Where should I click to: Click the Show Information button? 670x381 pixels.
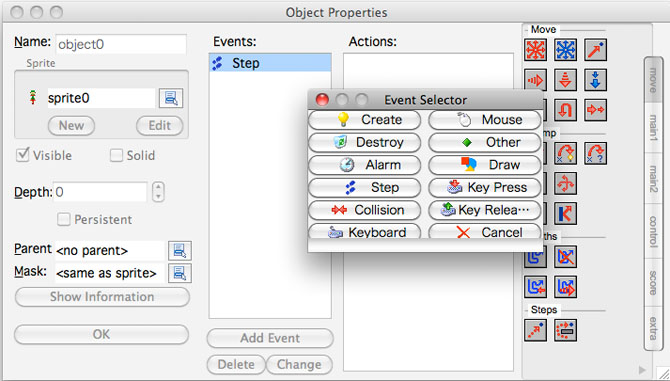102,297
